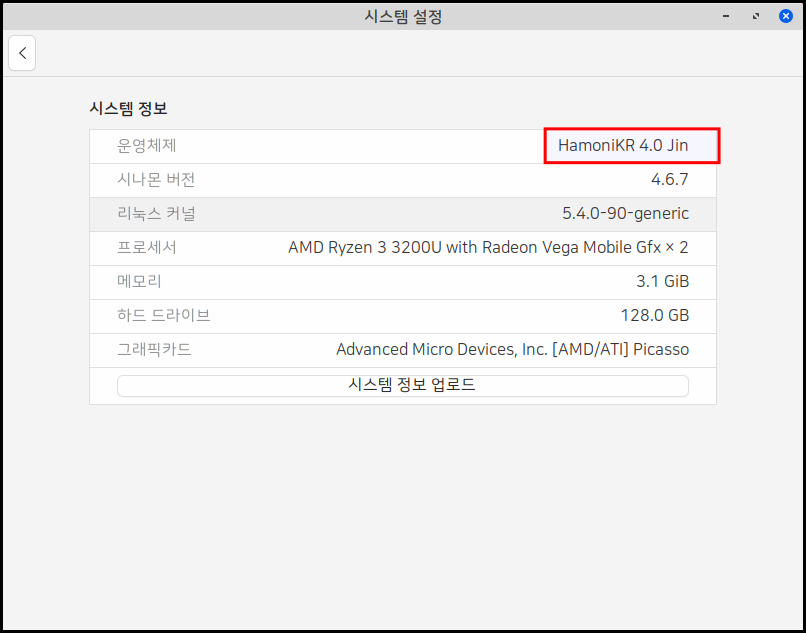Select the HamoniKR 4.0 Jin value

point(623,146)
